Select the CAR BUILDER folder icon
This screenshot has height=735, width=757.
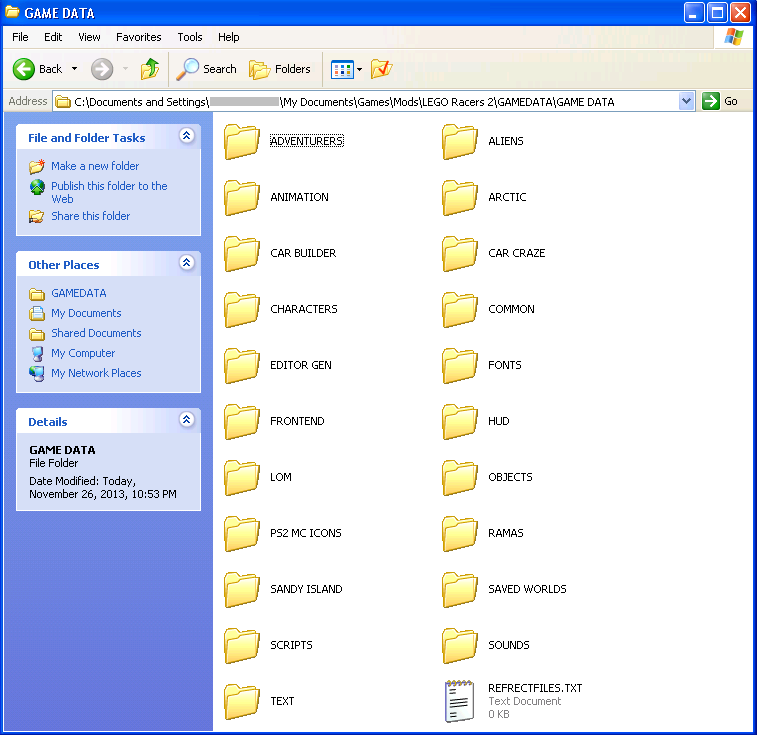click(x=242, y=253)
